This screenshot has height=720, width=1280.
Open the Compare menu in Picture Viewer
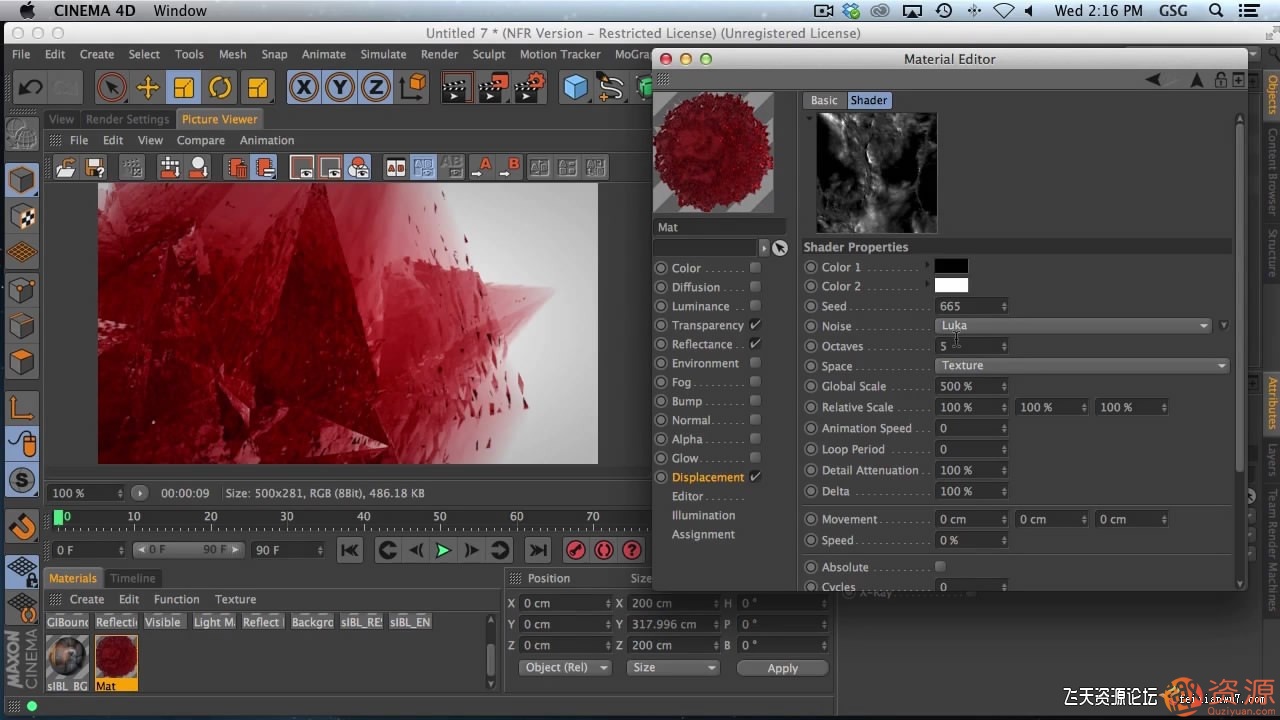pyautogui.click(x=200, y=140)
